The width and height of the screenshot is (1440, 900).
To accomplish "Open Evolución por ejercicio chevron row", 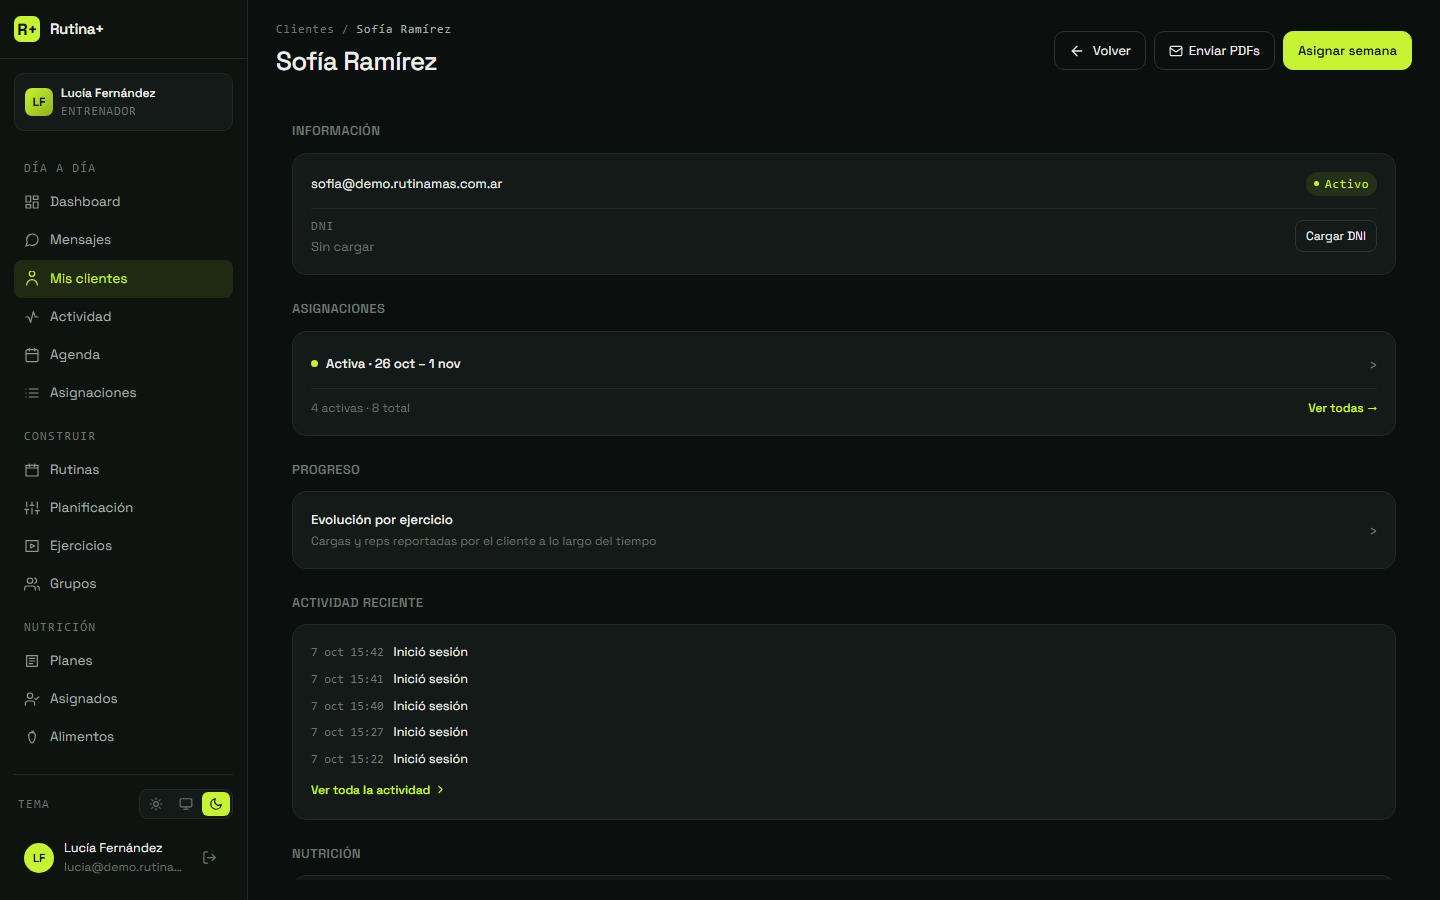I will (x=844, y=530).
